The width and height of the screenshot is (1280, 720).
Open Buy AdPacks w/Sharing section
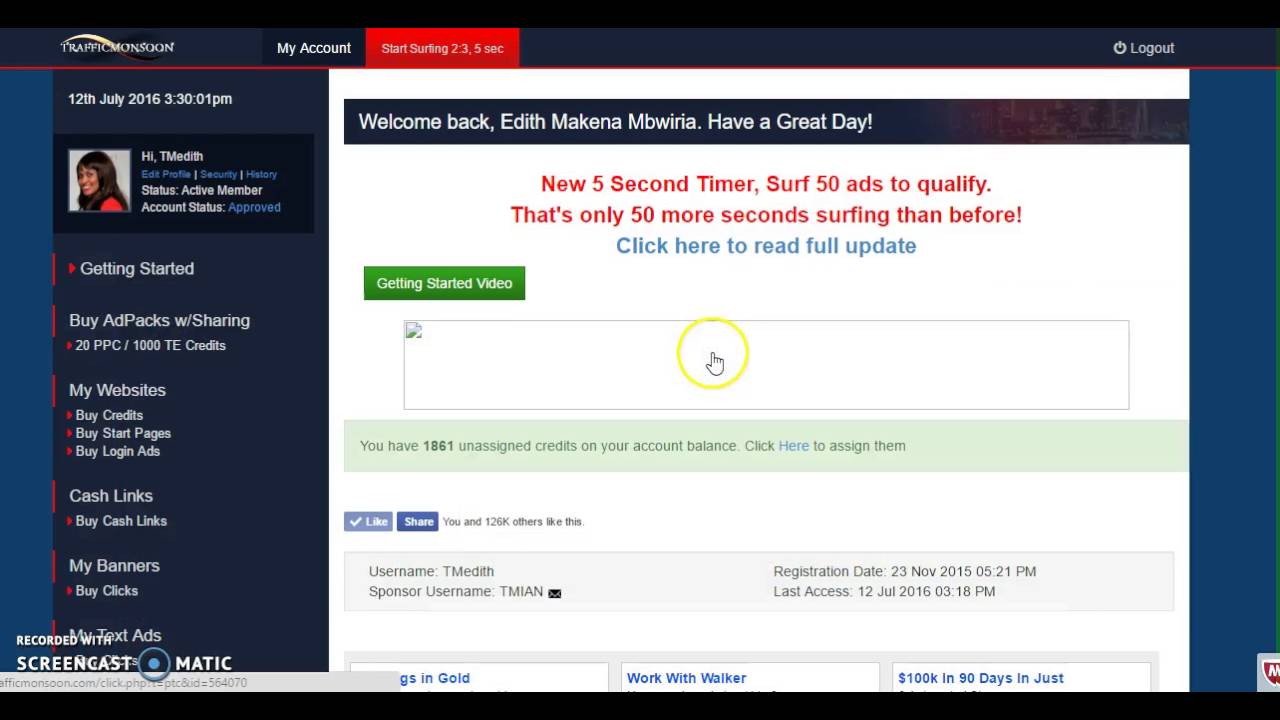pos(159,320)
